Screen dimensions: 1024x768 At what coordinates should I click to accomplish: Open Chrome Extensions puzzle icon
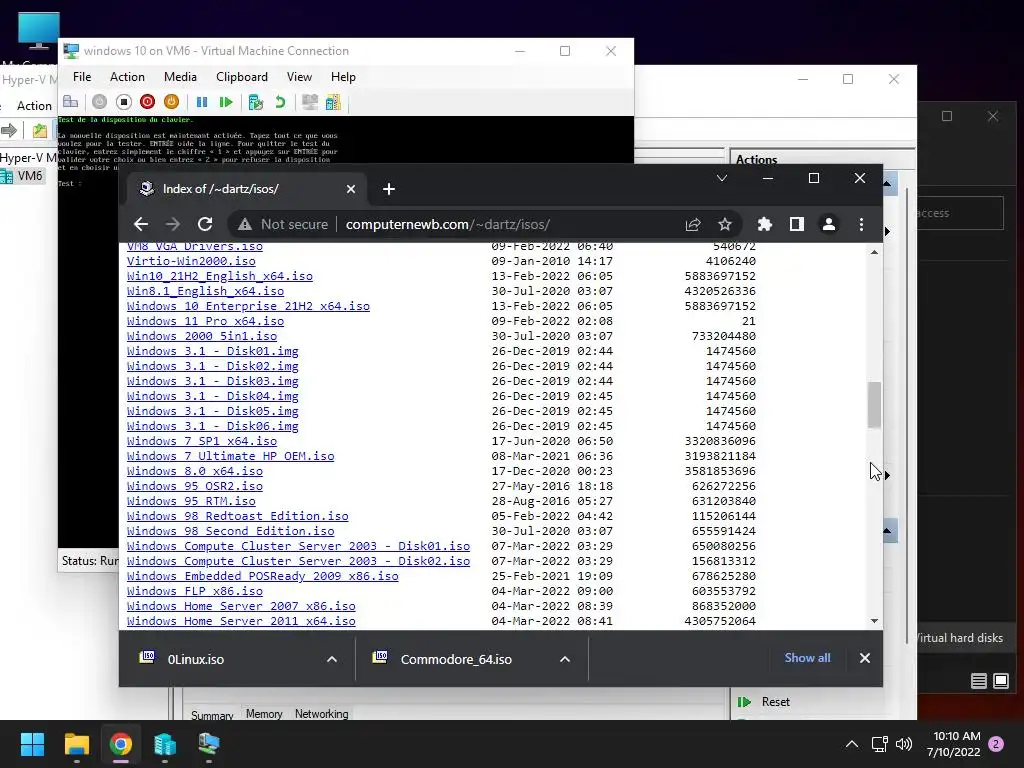(764, 224)
